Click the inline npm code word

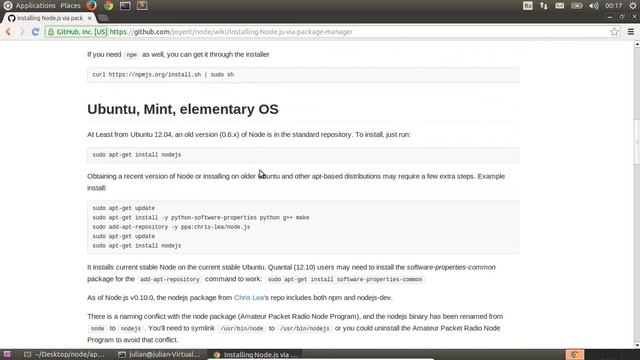pyautogui.click(x=131, y=55)
